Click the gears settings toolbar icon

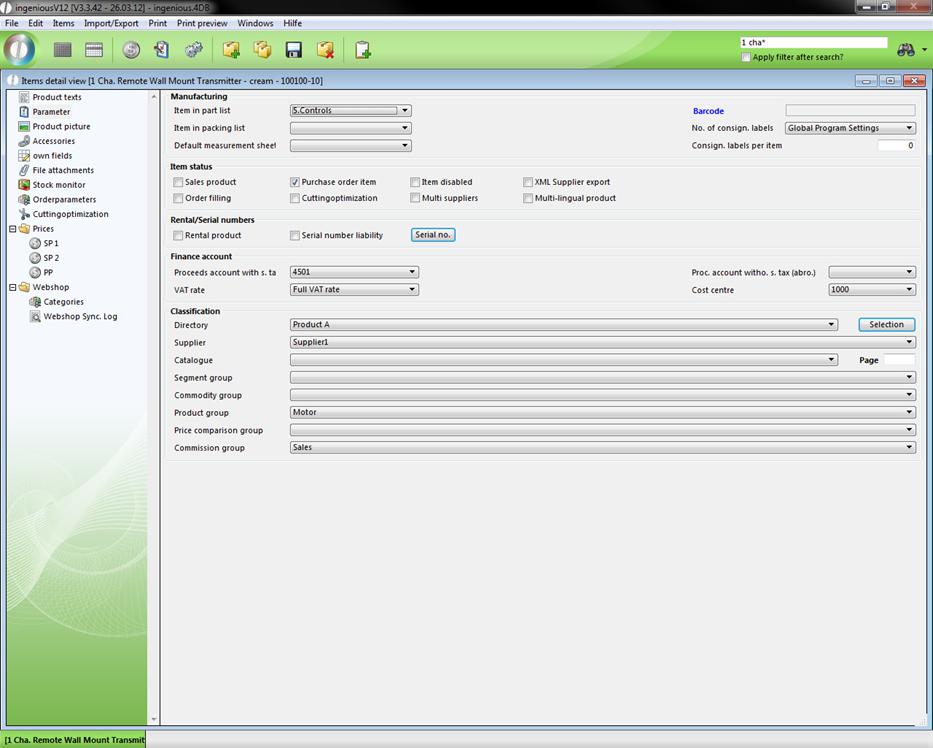(194, 50)
